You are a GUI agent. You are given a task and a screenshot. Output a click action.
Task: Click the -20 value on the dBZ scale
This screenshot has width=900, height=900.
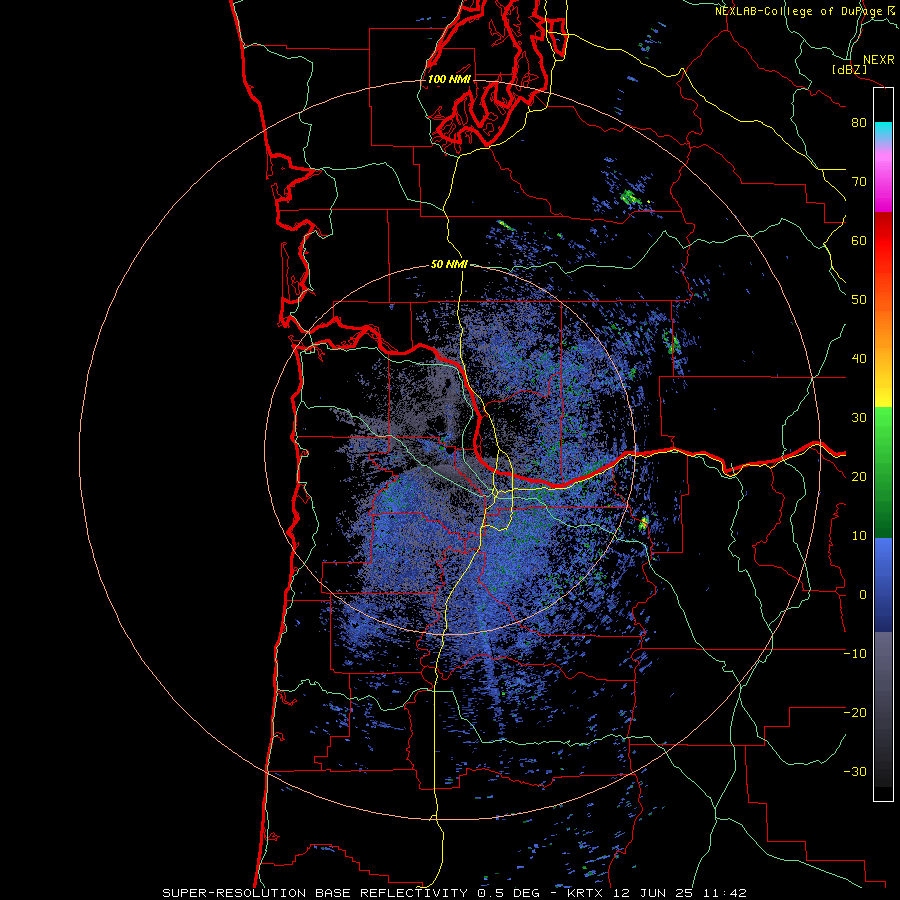[x=855, y=713]
